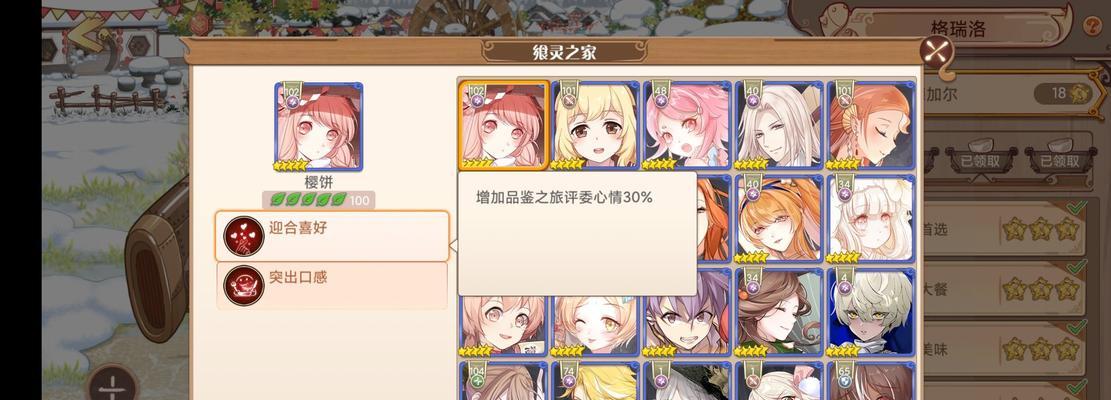The width and height of the screenshot is (1111, 400).
Task: Click the gold coin icon next to 18
Action: pyautogui.click(x=1078, y=93)
